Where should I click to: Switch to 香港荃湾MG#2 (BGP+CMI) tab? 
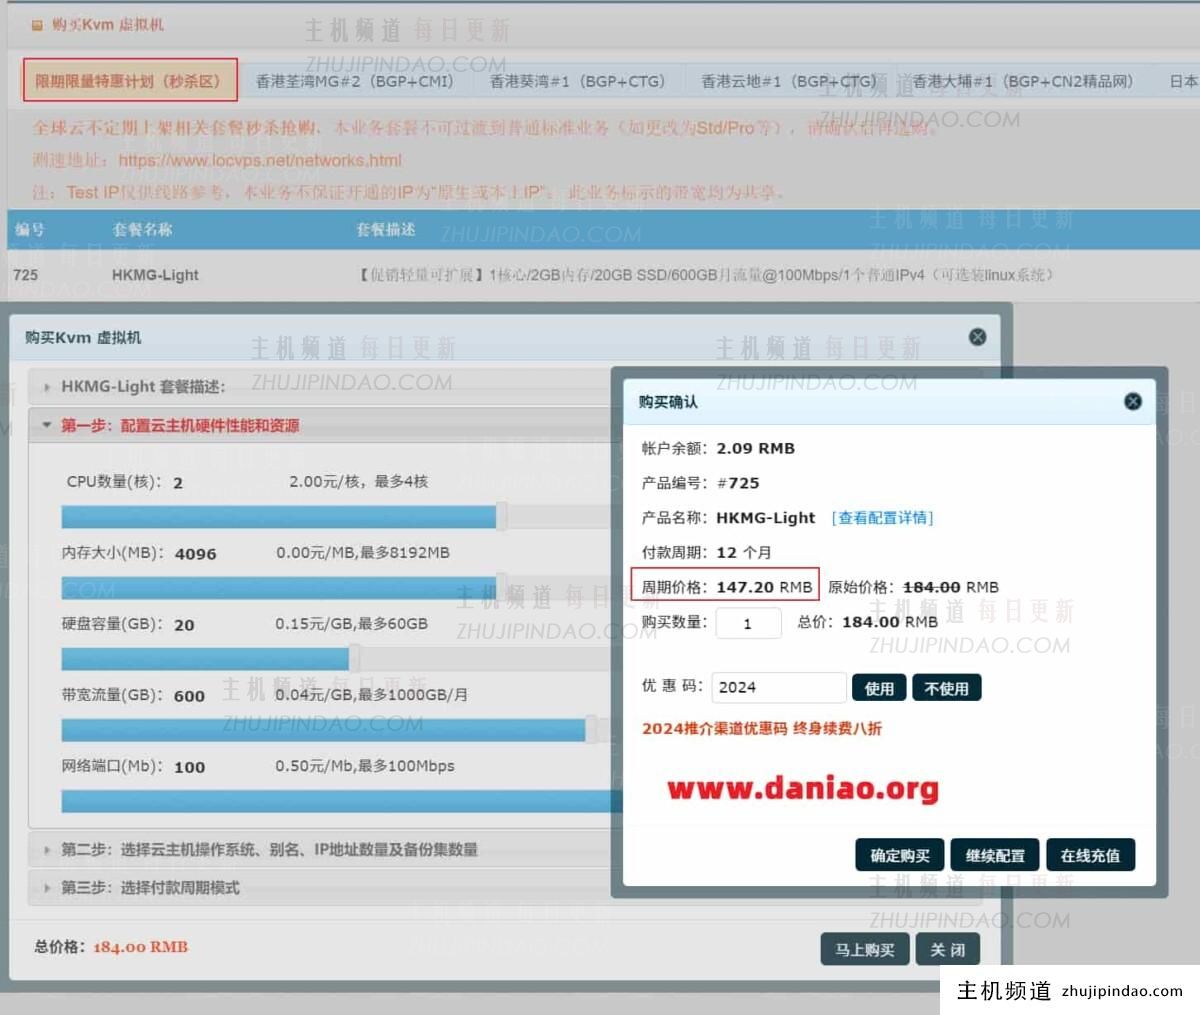click(355, 81)
